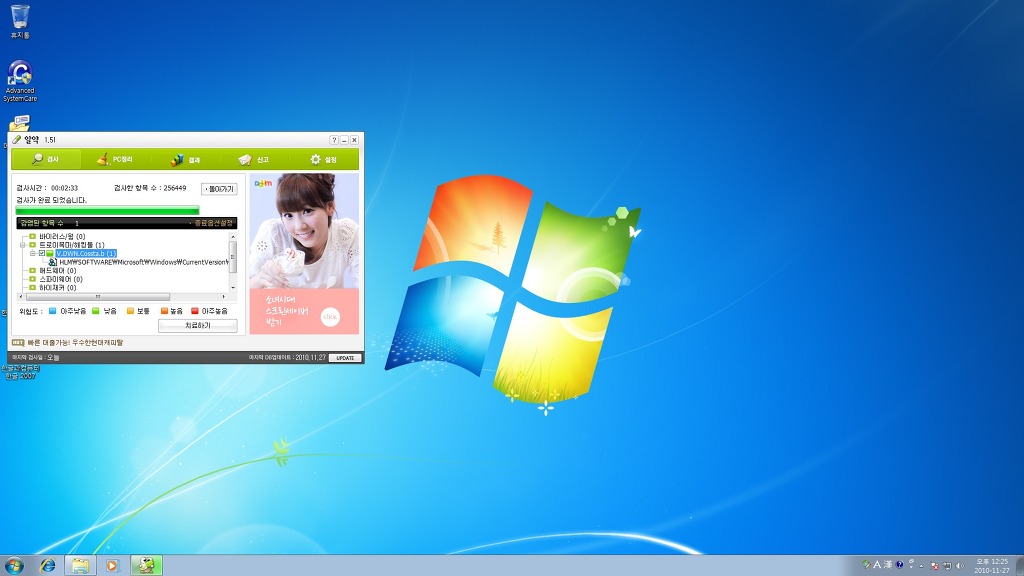Click the scan results list scroll-down arrow
The image size is (1024, 576).
click(233, 288)
